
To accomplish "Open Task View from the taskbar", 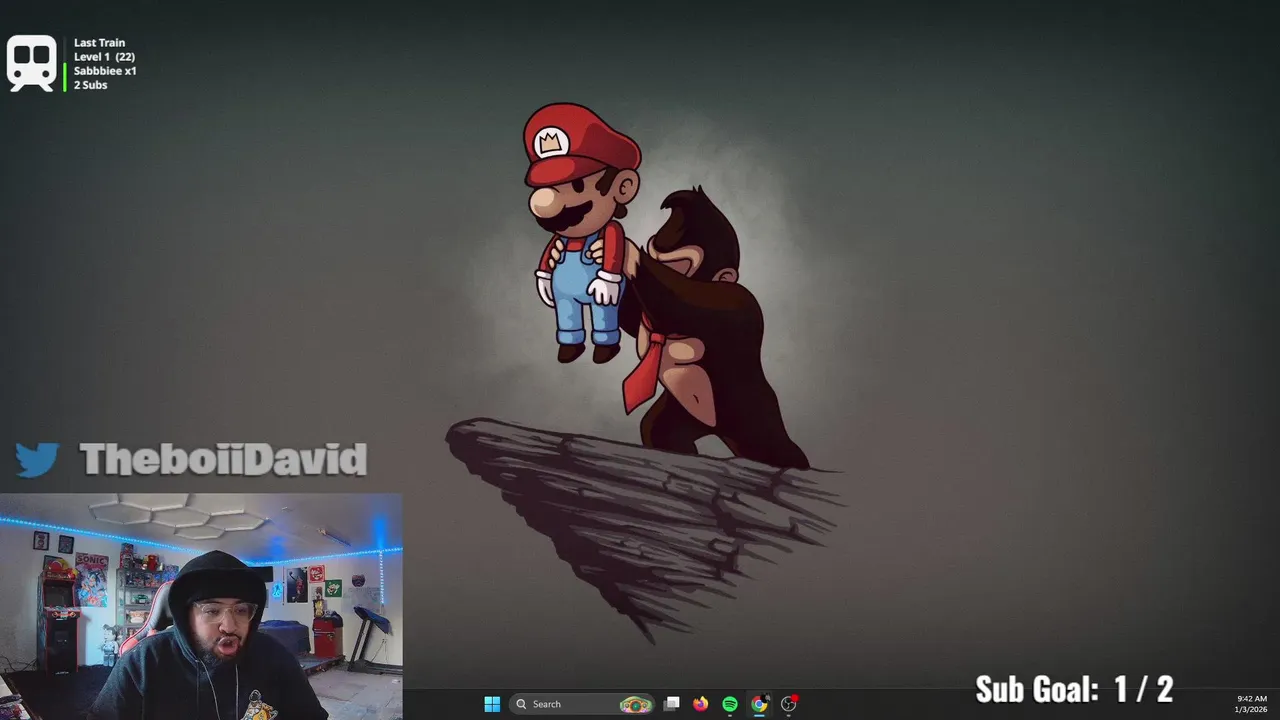I will 672,704.
